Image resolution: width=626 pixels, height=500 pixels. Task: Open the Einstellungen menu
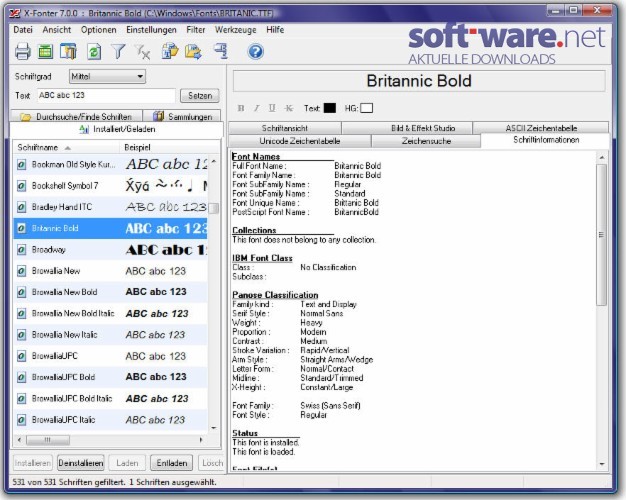151,30
